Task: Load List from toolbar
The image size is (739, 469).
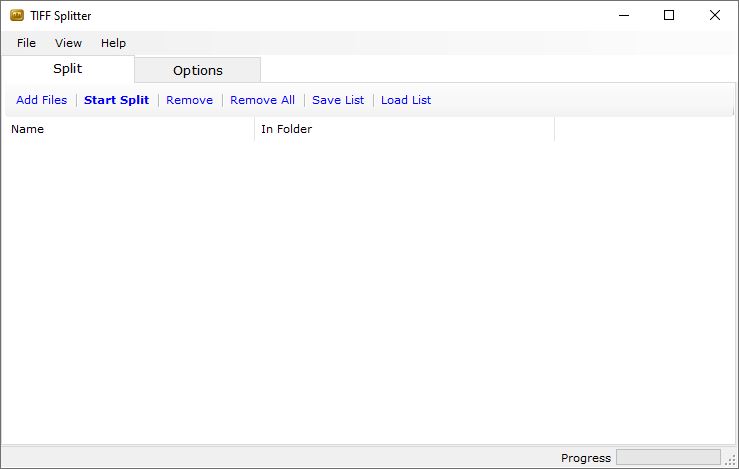Action: pyautogui.click(x=406, y=100)
